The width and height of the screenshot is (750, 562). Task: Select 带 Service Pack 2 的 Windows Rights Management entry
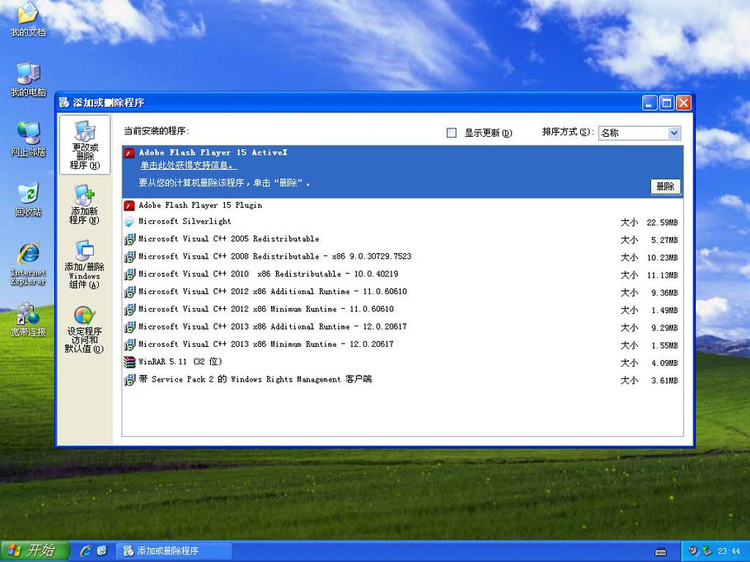pyautogui.click(x=402, y=380)
